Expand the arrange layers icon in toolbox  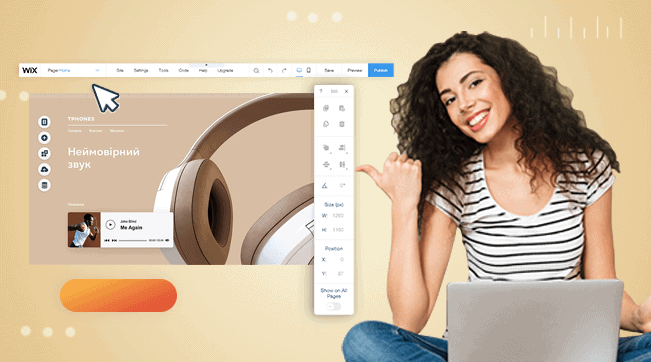(x=326, y=148)
